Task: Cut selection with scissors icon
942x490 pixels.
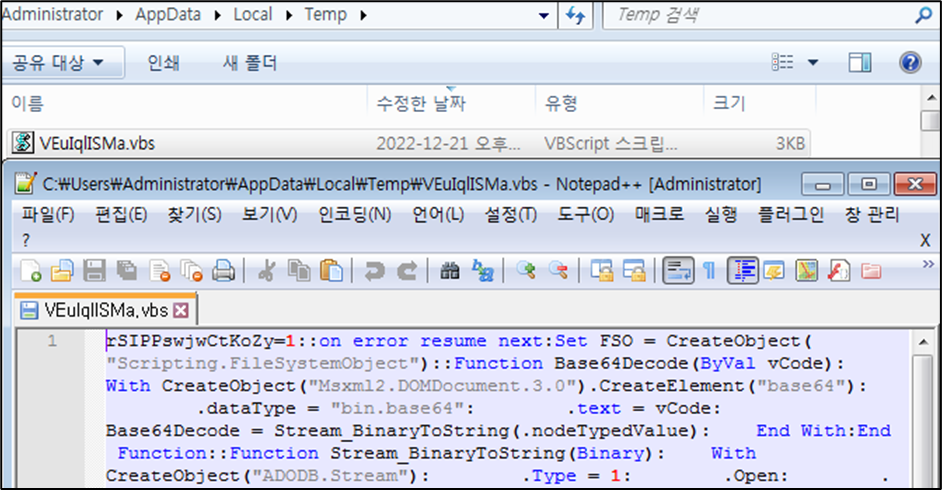Action: point(266,271)
